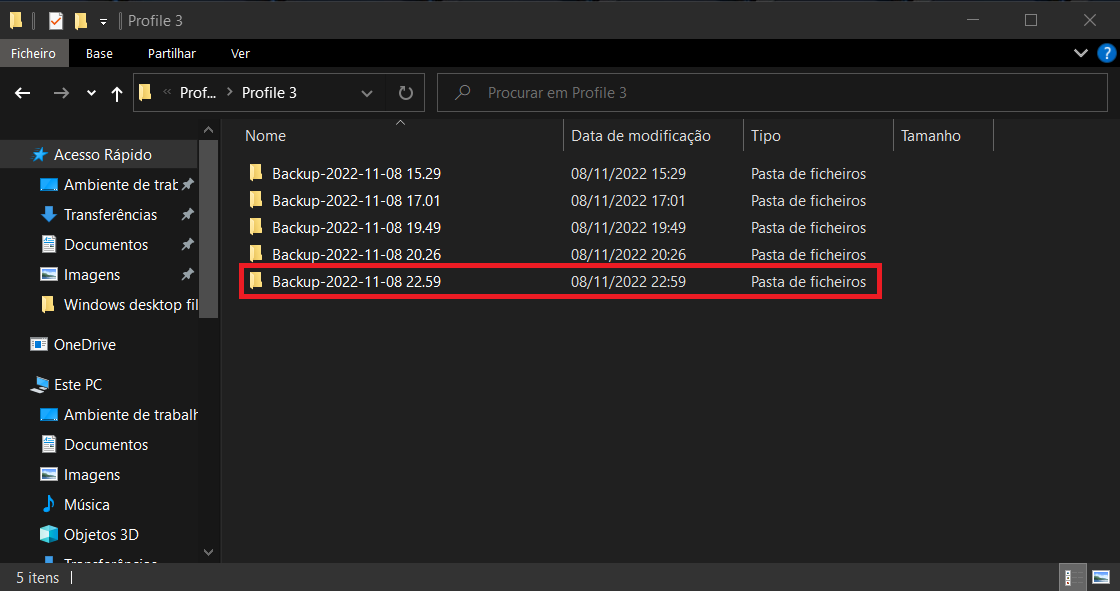Sort by Data de modificação column header
Image resolution: width=1120 pixels, height=591 pixels.
coord(640,136)
